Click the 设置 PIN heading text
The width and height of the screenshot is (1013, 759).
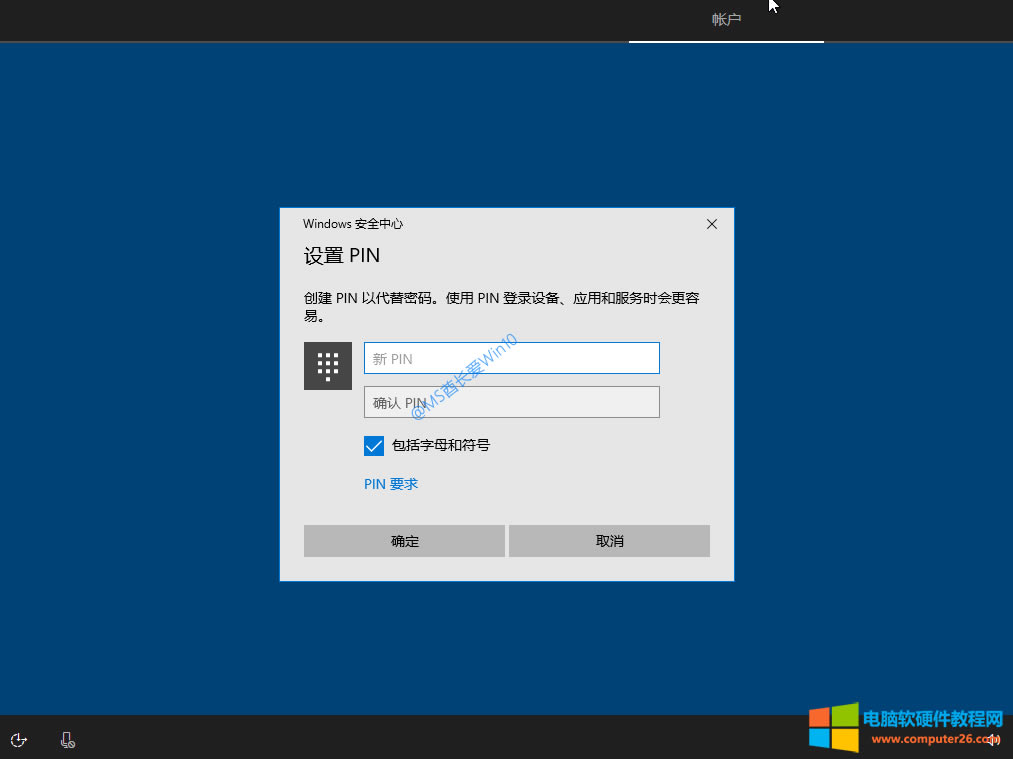342,256
